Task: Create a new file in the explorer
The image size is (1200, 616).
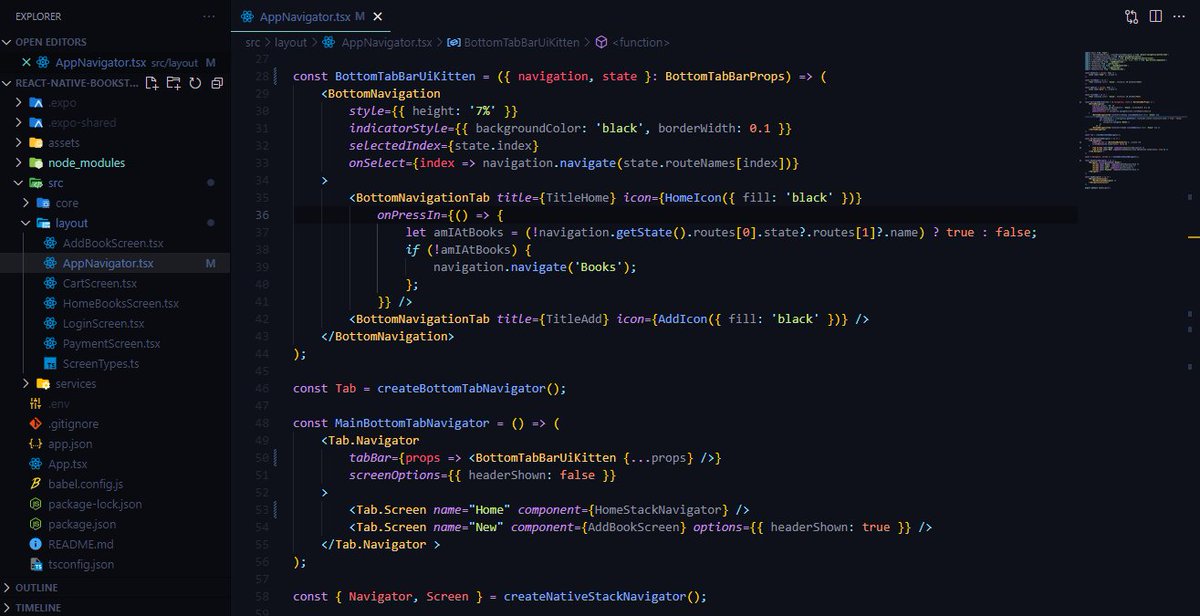Action: click(152, 83)
